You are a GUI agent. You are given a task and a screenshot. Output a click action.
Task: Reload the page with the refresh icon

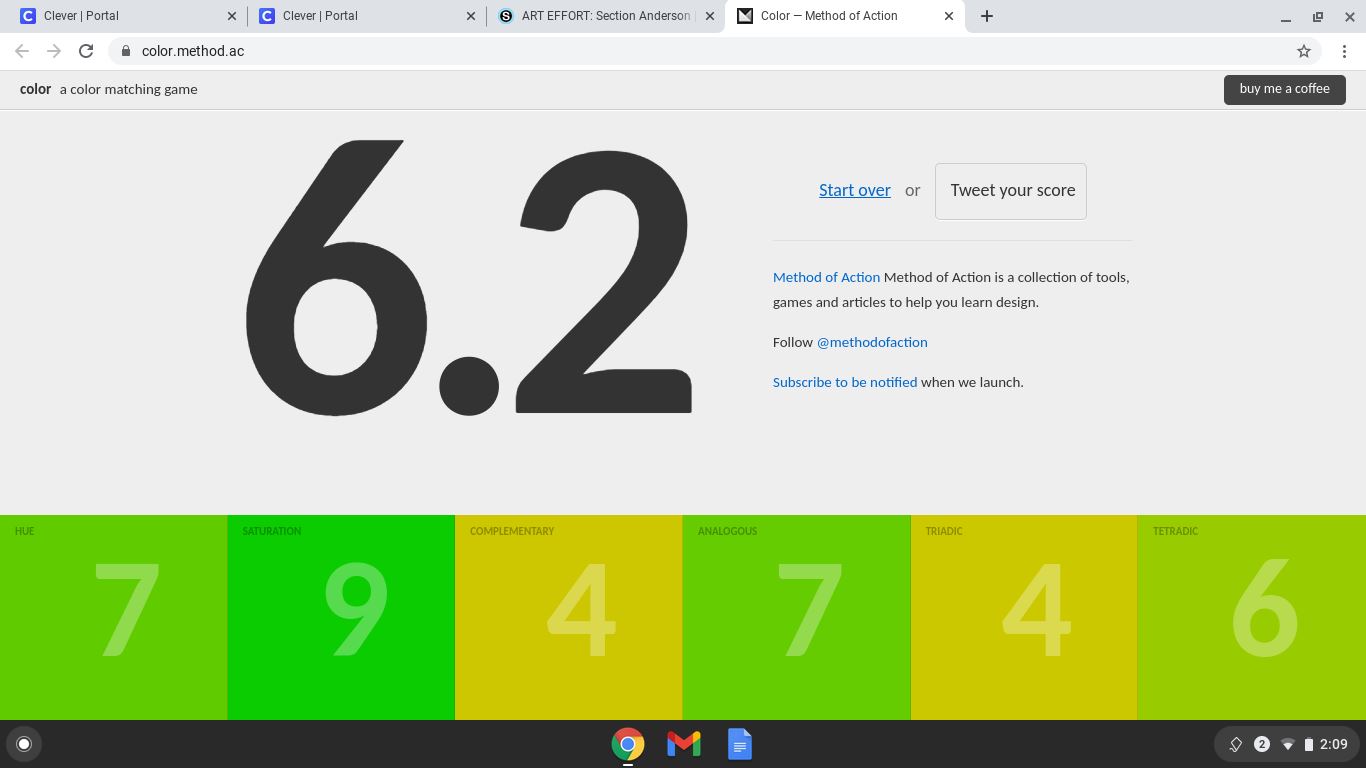coord(86,51)
